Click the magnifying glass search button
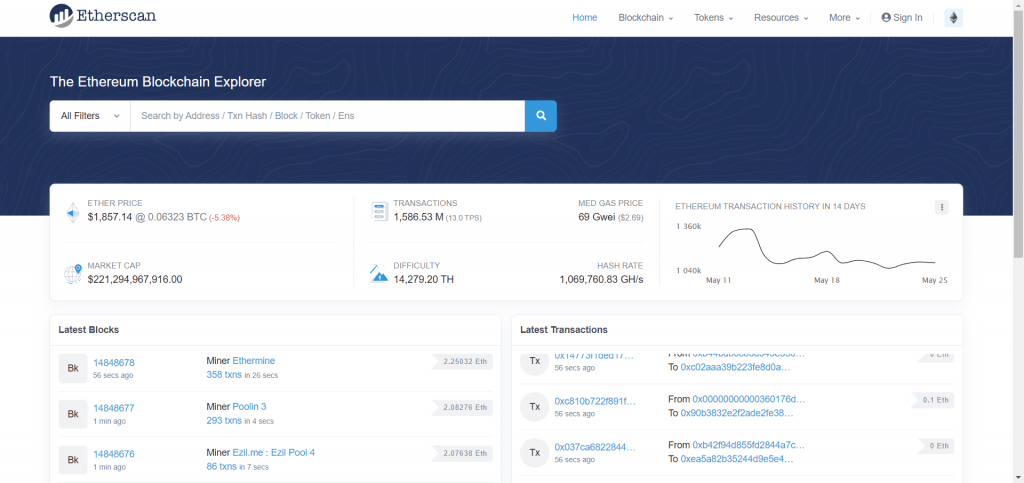 540,116
